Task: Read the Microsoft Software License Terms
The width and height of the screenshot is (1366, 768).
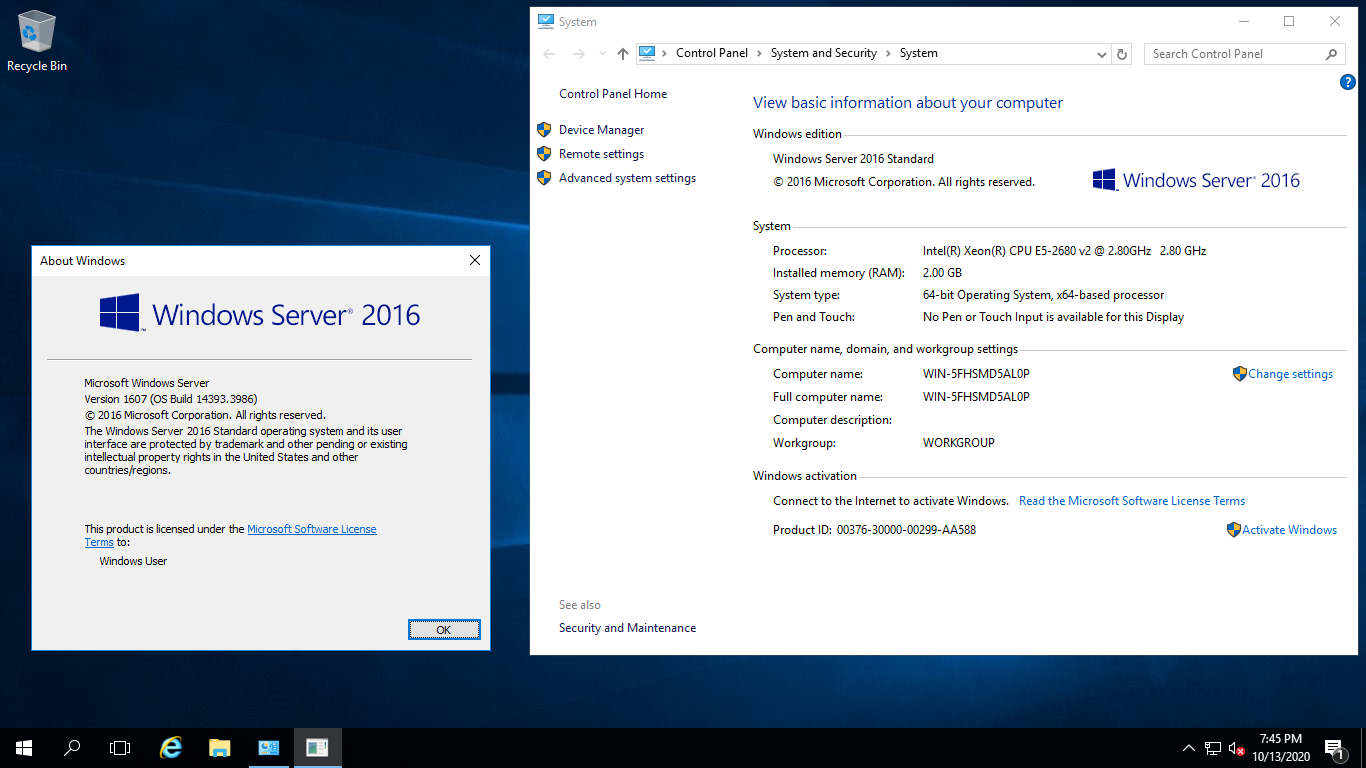Action: (x=1132, y=501)
